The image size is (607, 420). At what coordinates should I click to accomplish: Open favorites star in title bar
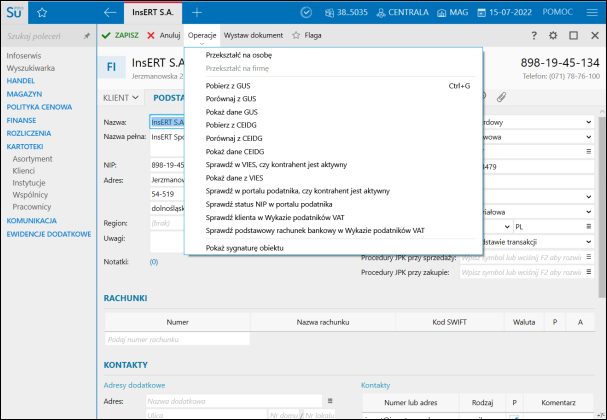click(42, 13)
